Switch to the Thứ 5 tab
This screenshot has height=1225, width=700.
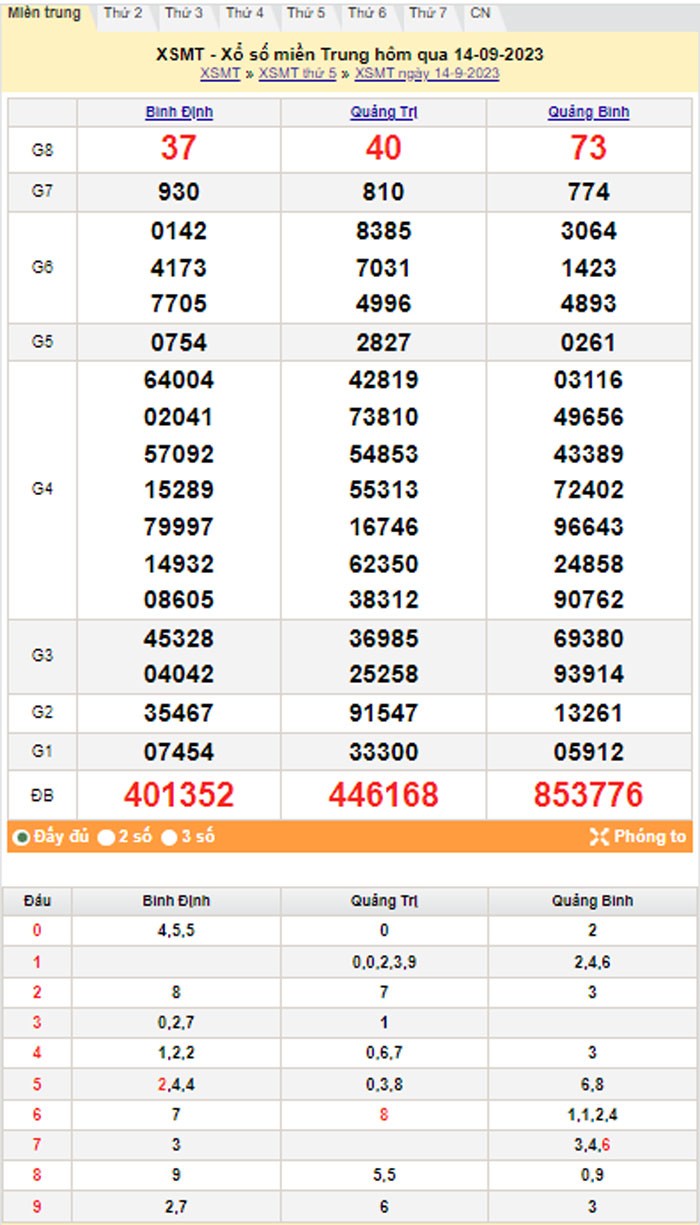306,14
